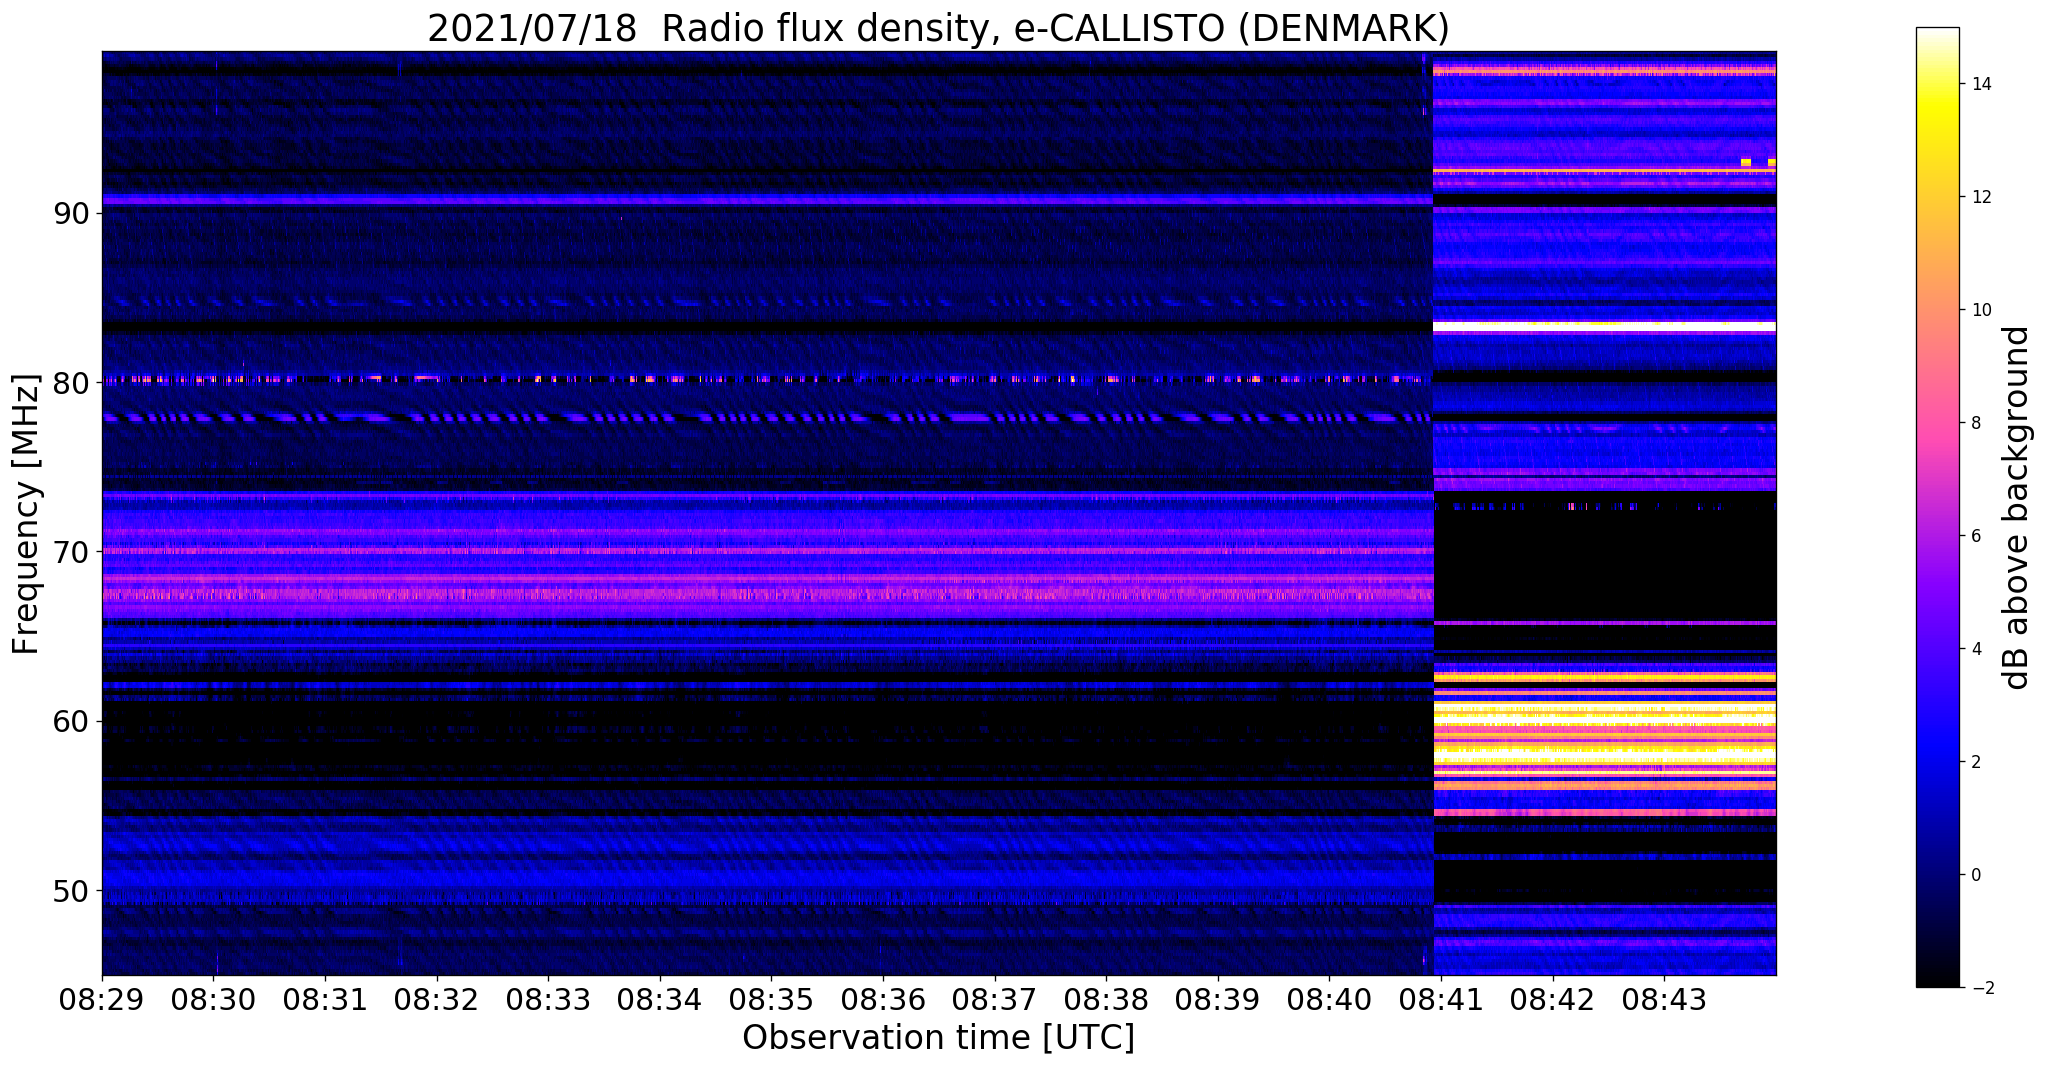The height and width of the screenshot is (1067, 2047).
Task: Click the bright white band near 83 MHz after 08:41
Action: click(1605, 327)
